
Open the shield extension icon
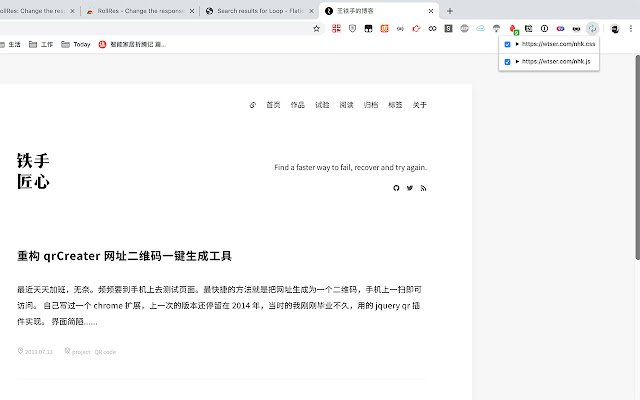tap(353, 28)
